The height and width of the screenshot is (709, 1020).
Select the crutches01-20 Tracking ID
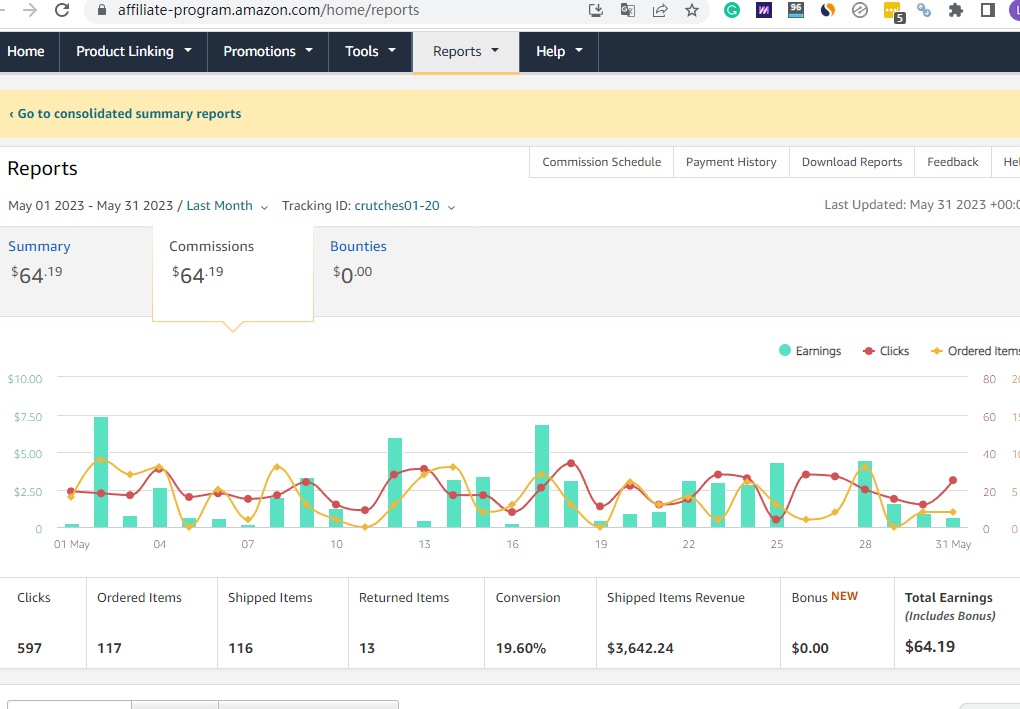(397, 206)
